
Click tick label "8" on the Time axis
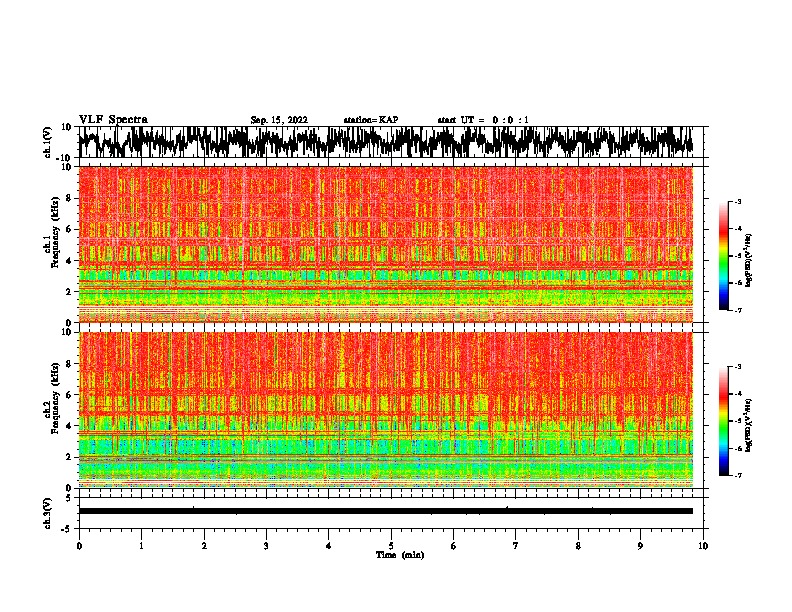(578, 546)
